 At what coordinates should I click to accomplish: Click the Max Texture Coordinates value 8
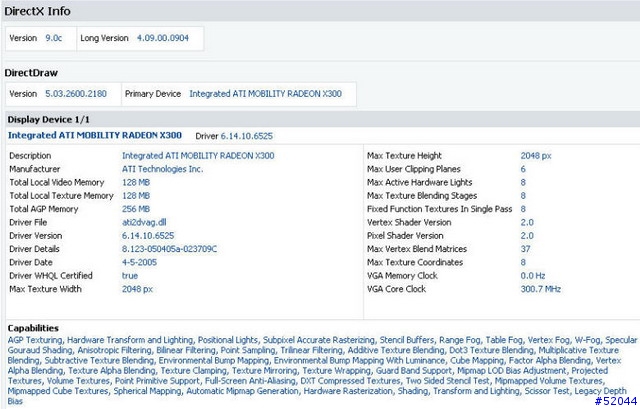tap(523, 262)
